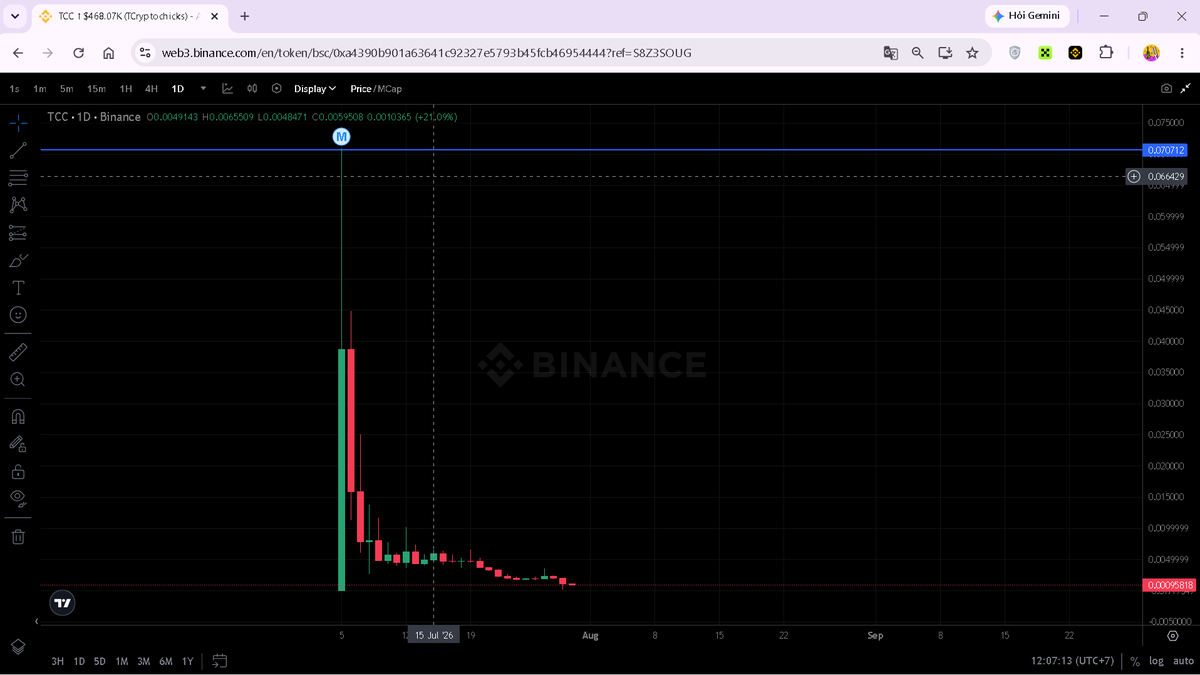Select the 1s timeframe
1200x675 pixels.
(14, 89)
